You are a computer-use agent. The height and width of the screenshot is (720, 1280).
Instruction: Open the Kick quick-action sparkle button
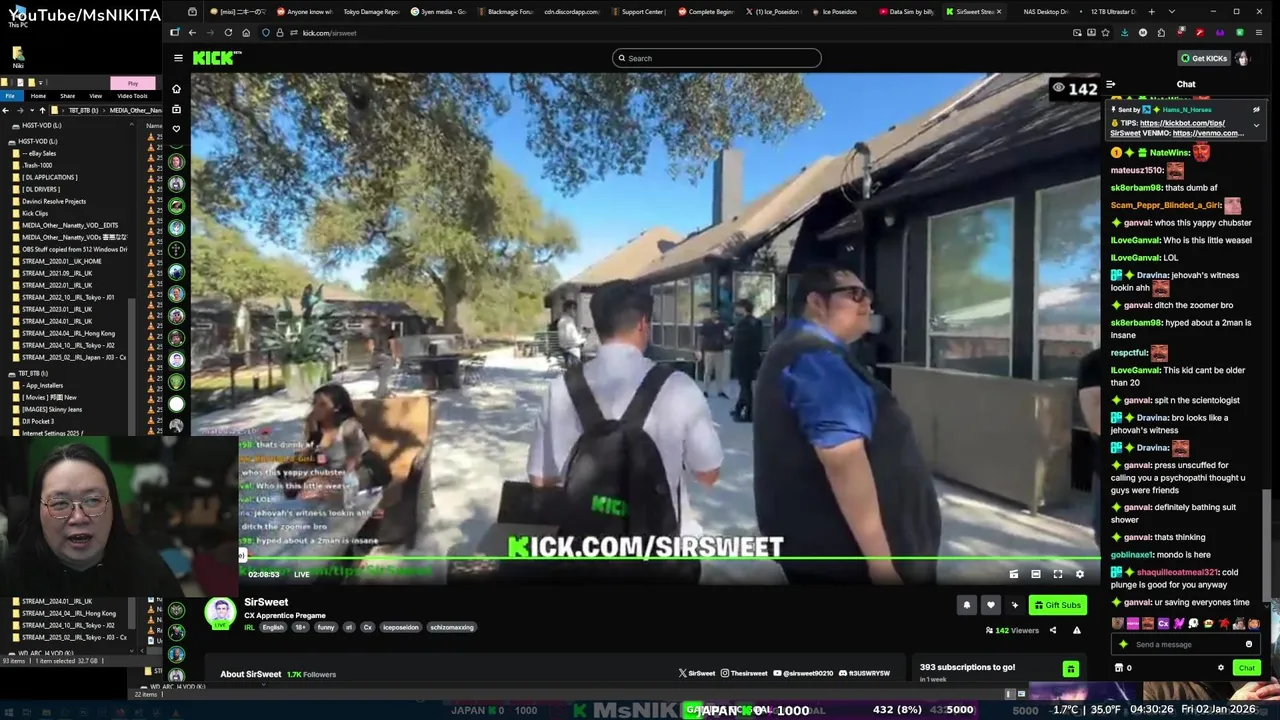pyautogui.click(x=1015, y=605)
